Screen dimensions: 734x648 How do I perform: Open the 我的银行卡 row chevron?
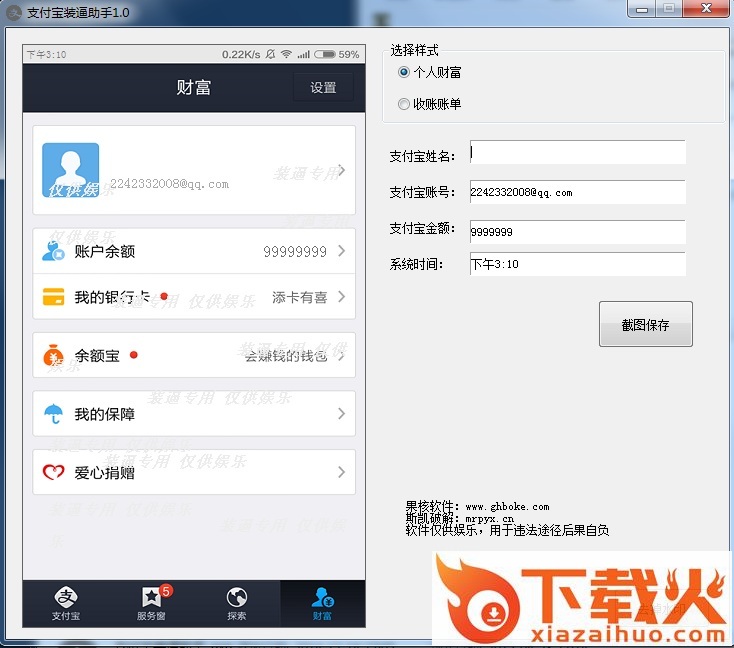point(342,296)
